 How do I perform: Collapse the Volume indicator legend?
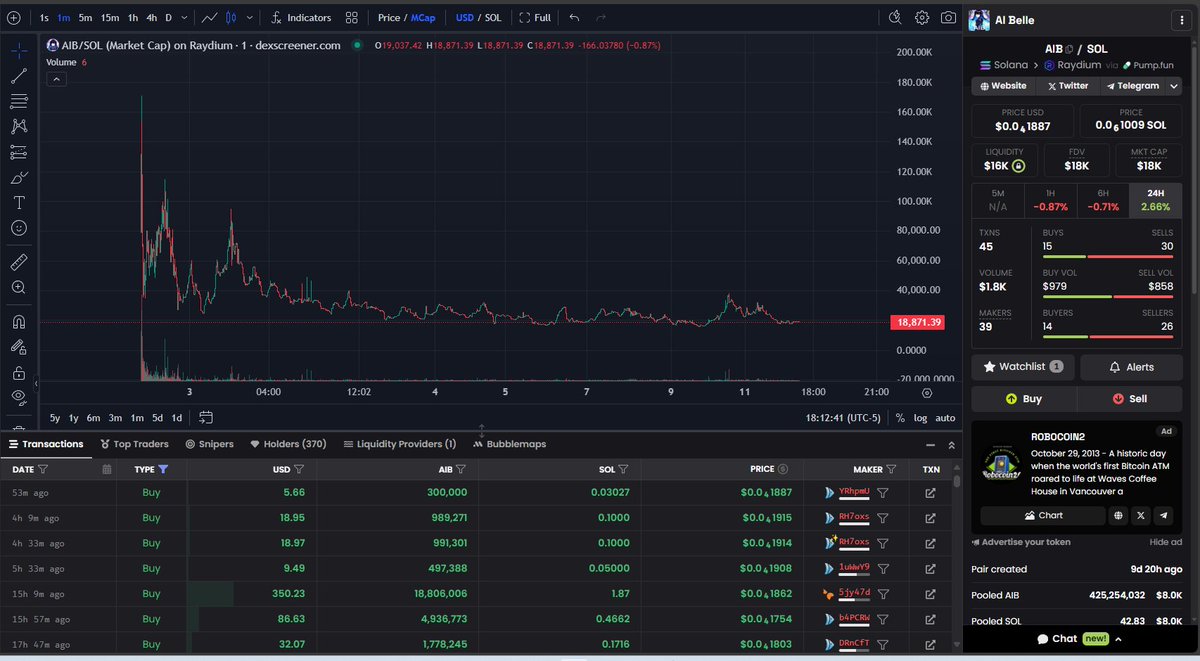57,78
